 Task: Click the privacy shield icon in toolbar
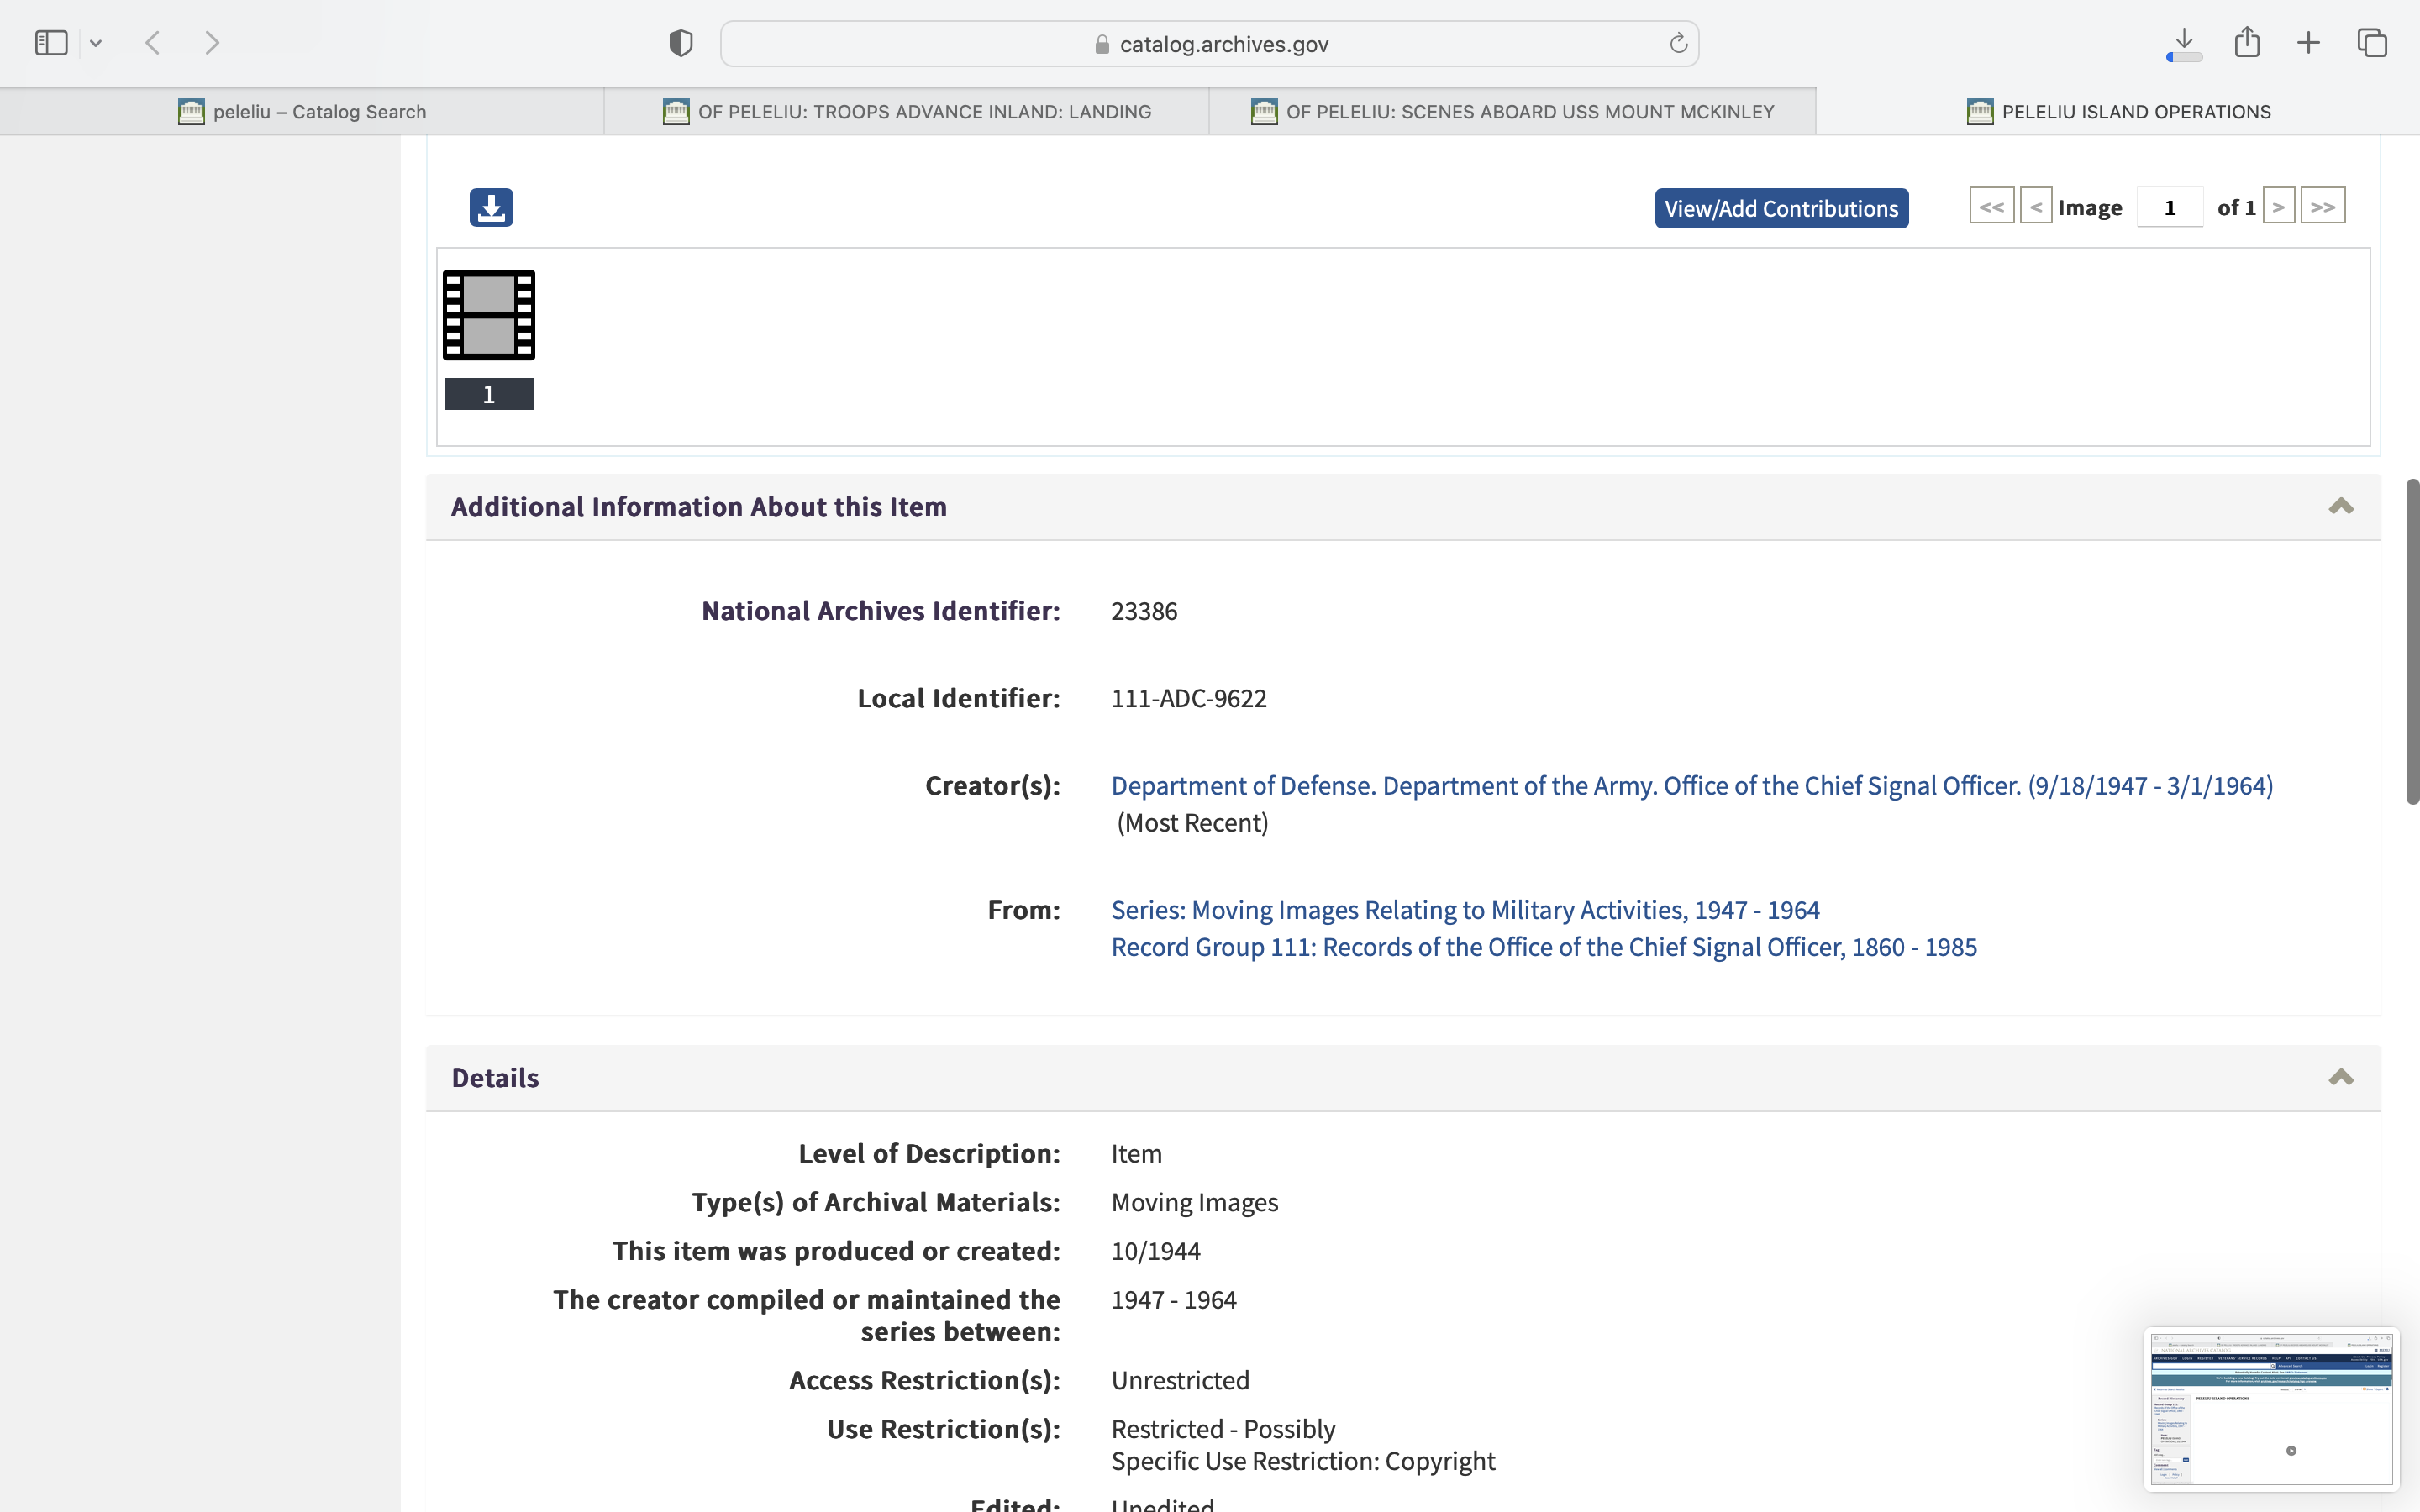(x=681, y=43)
